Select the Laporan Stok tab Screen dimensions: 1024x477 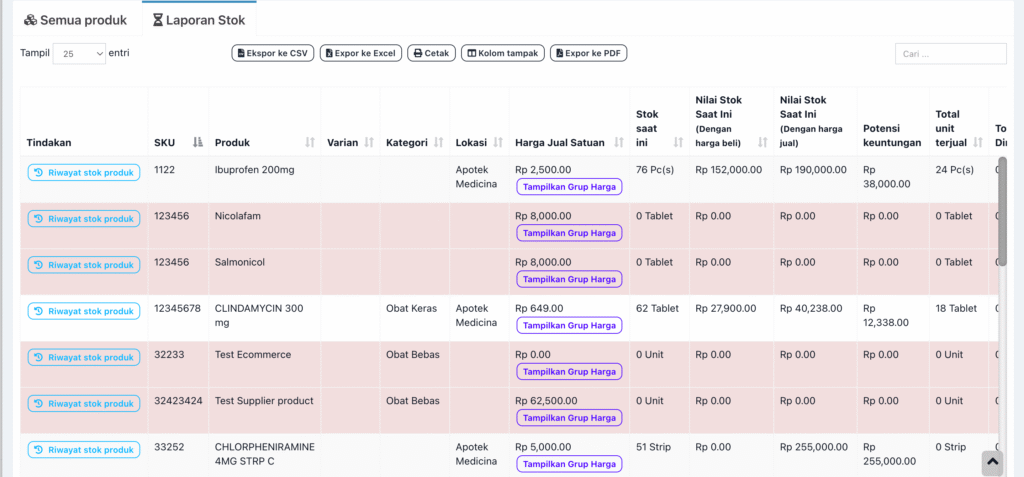click(199, 20)
